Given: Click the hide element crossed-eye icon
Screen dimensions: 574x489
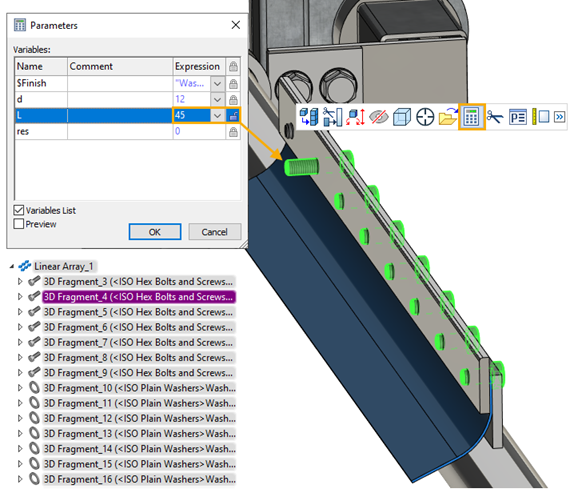Looking at the screenshot, I should (378, 117).
